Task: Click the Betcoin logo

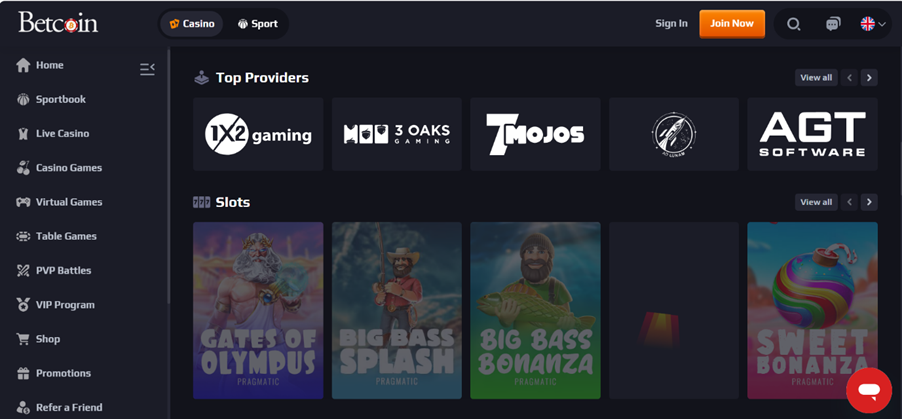Action: 58,23
